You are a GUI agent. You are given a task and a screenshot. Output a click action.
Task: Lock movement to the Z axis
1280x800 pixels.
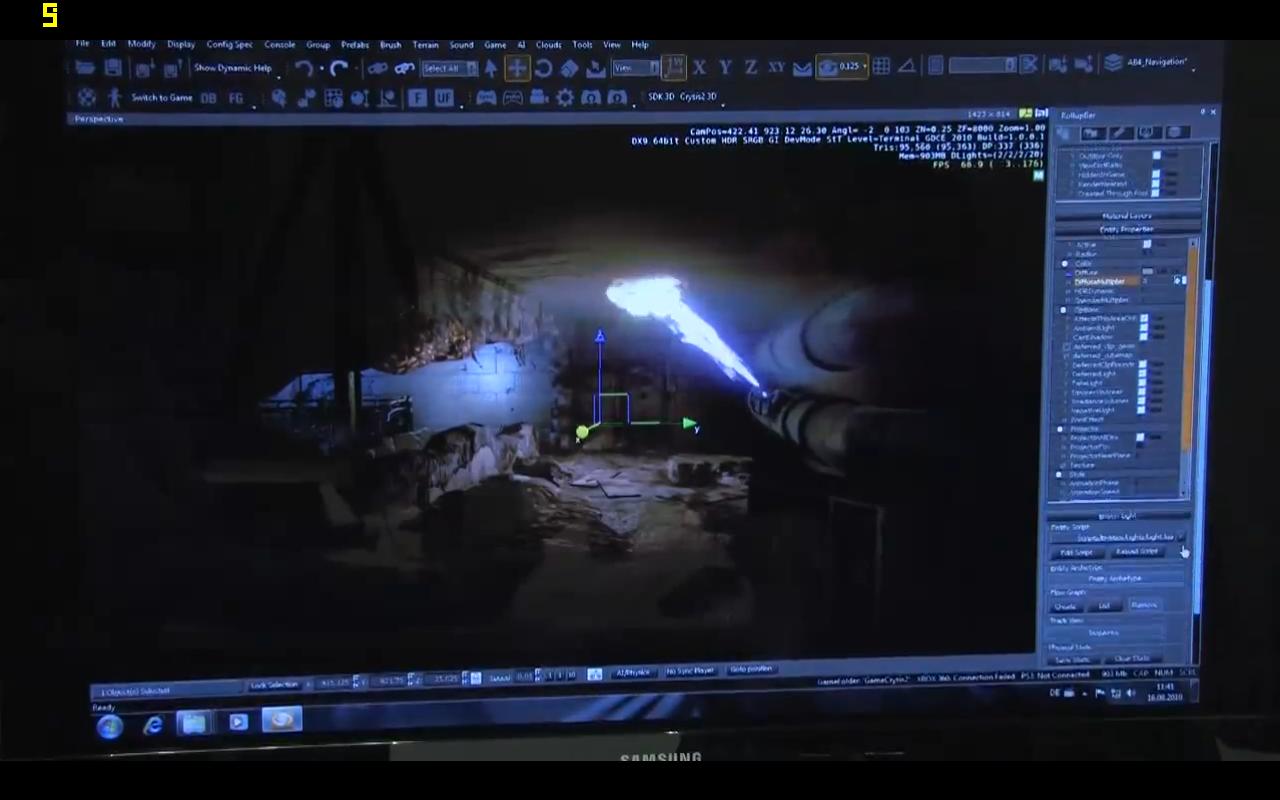pyautogui.click(x=750, y=68)
